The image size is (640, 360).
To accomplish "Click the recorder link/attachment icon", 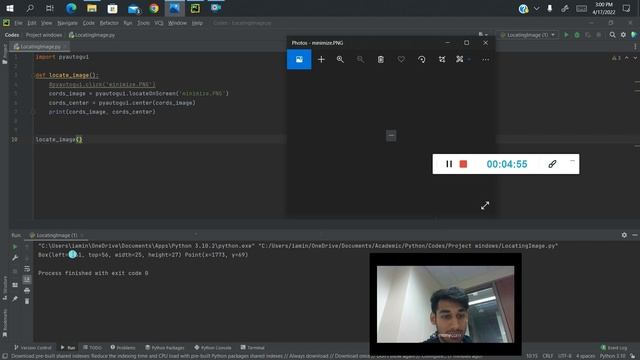I will tap(552, 164).
